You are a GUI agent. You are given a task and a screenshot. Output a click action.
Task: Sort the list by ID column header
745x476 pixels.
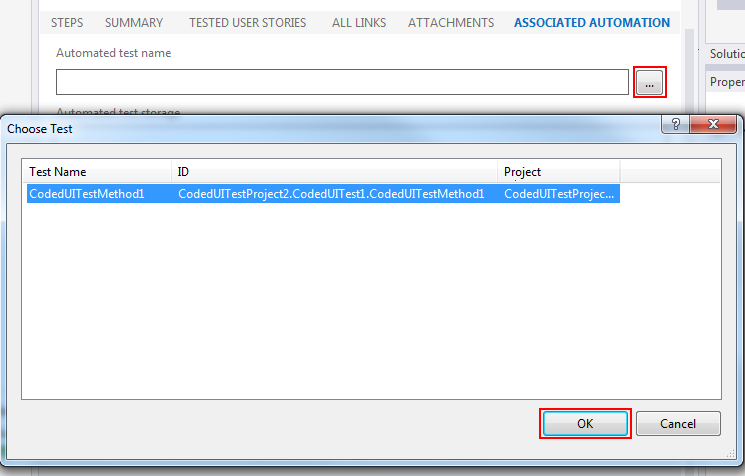tap(334, 171)
